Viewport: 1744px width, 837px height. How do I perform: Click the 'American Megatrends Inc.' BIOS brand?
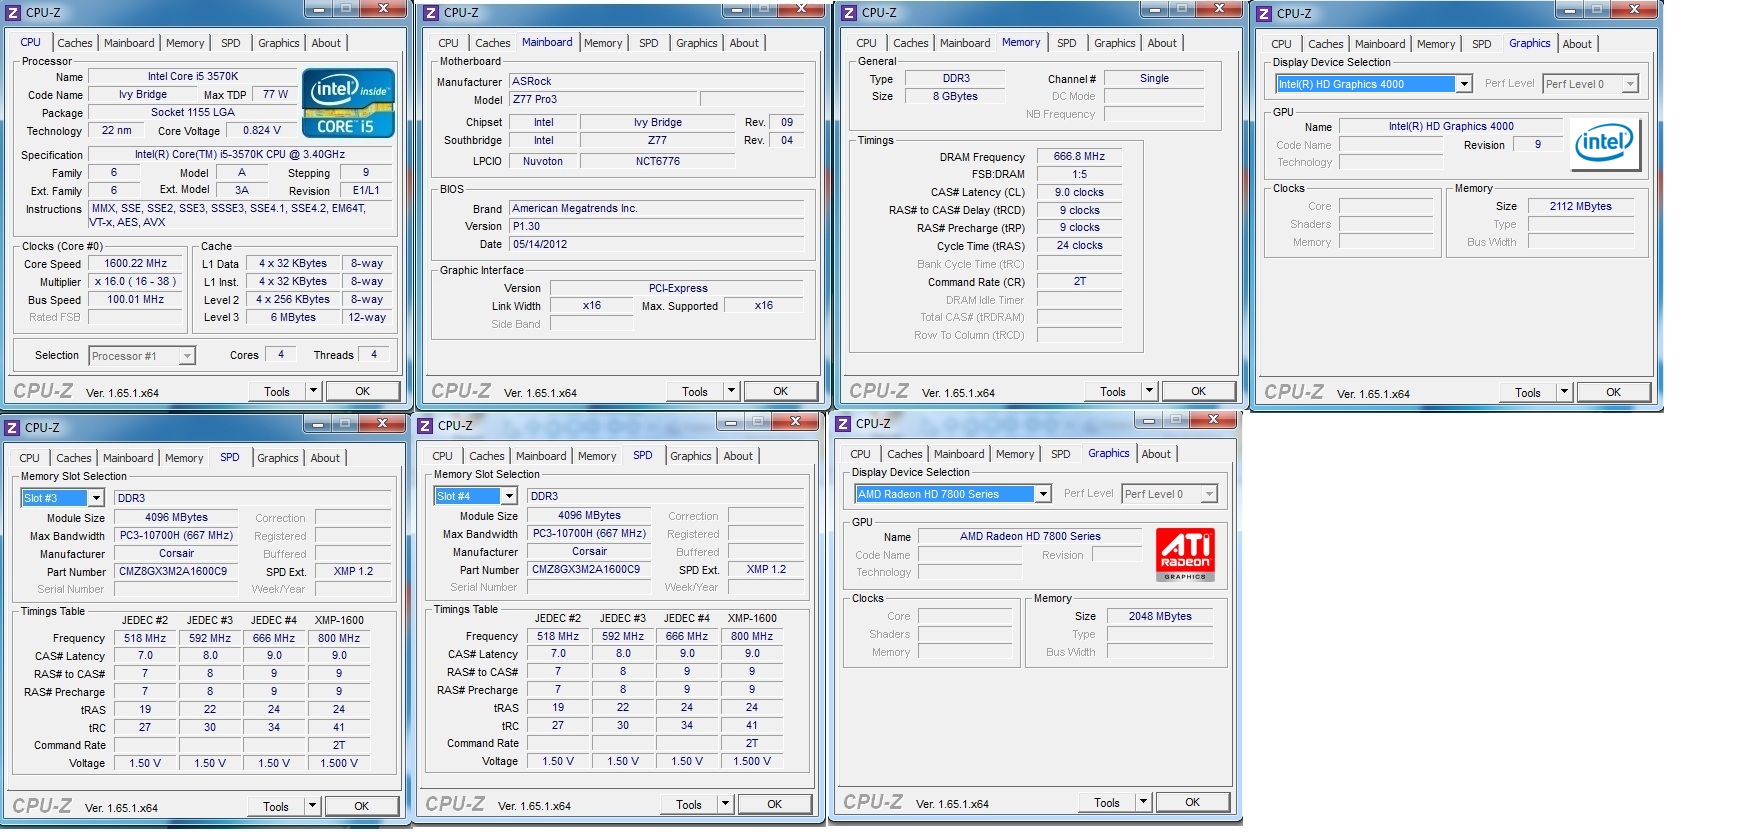656,209
